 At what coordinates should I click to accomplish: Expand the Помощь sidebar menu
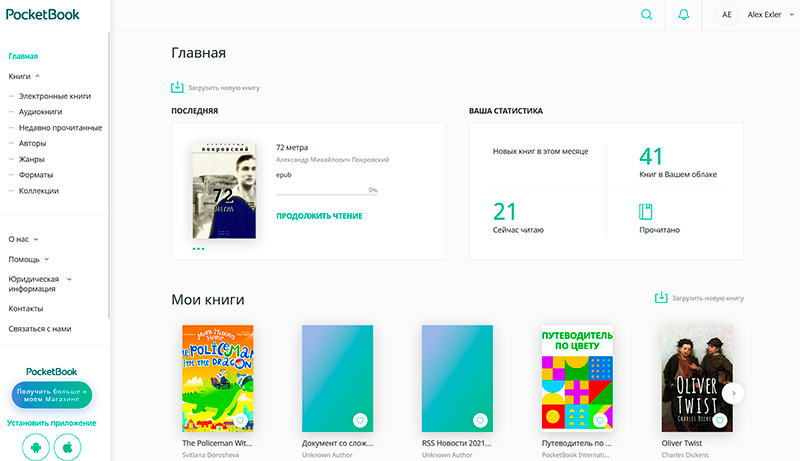tap(46, 259)
